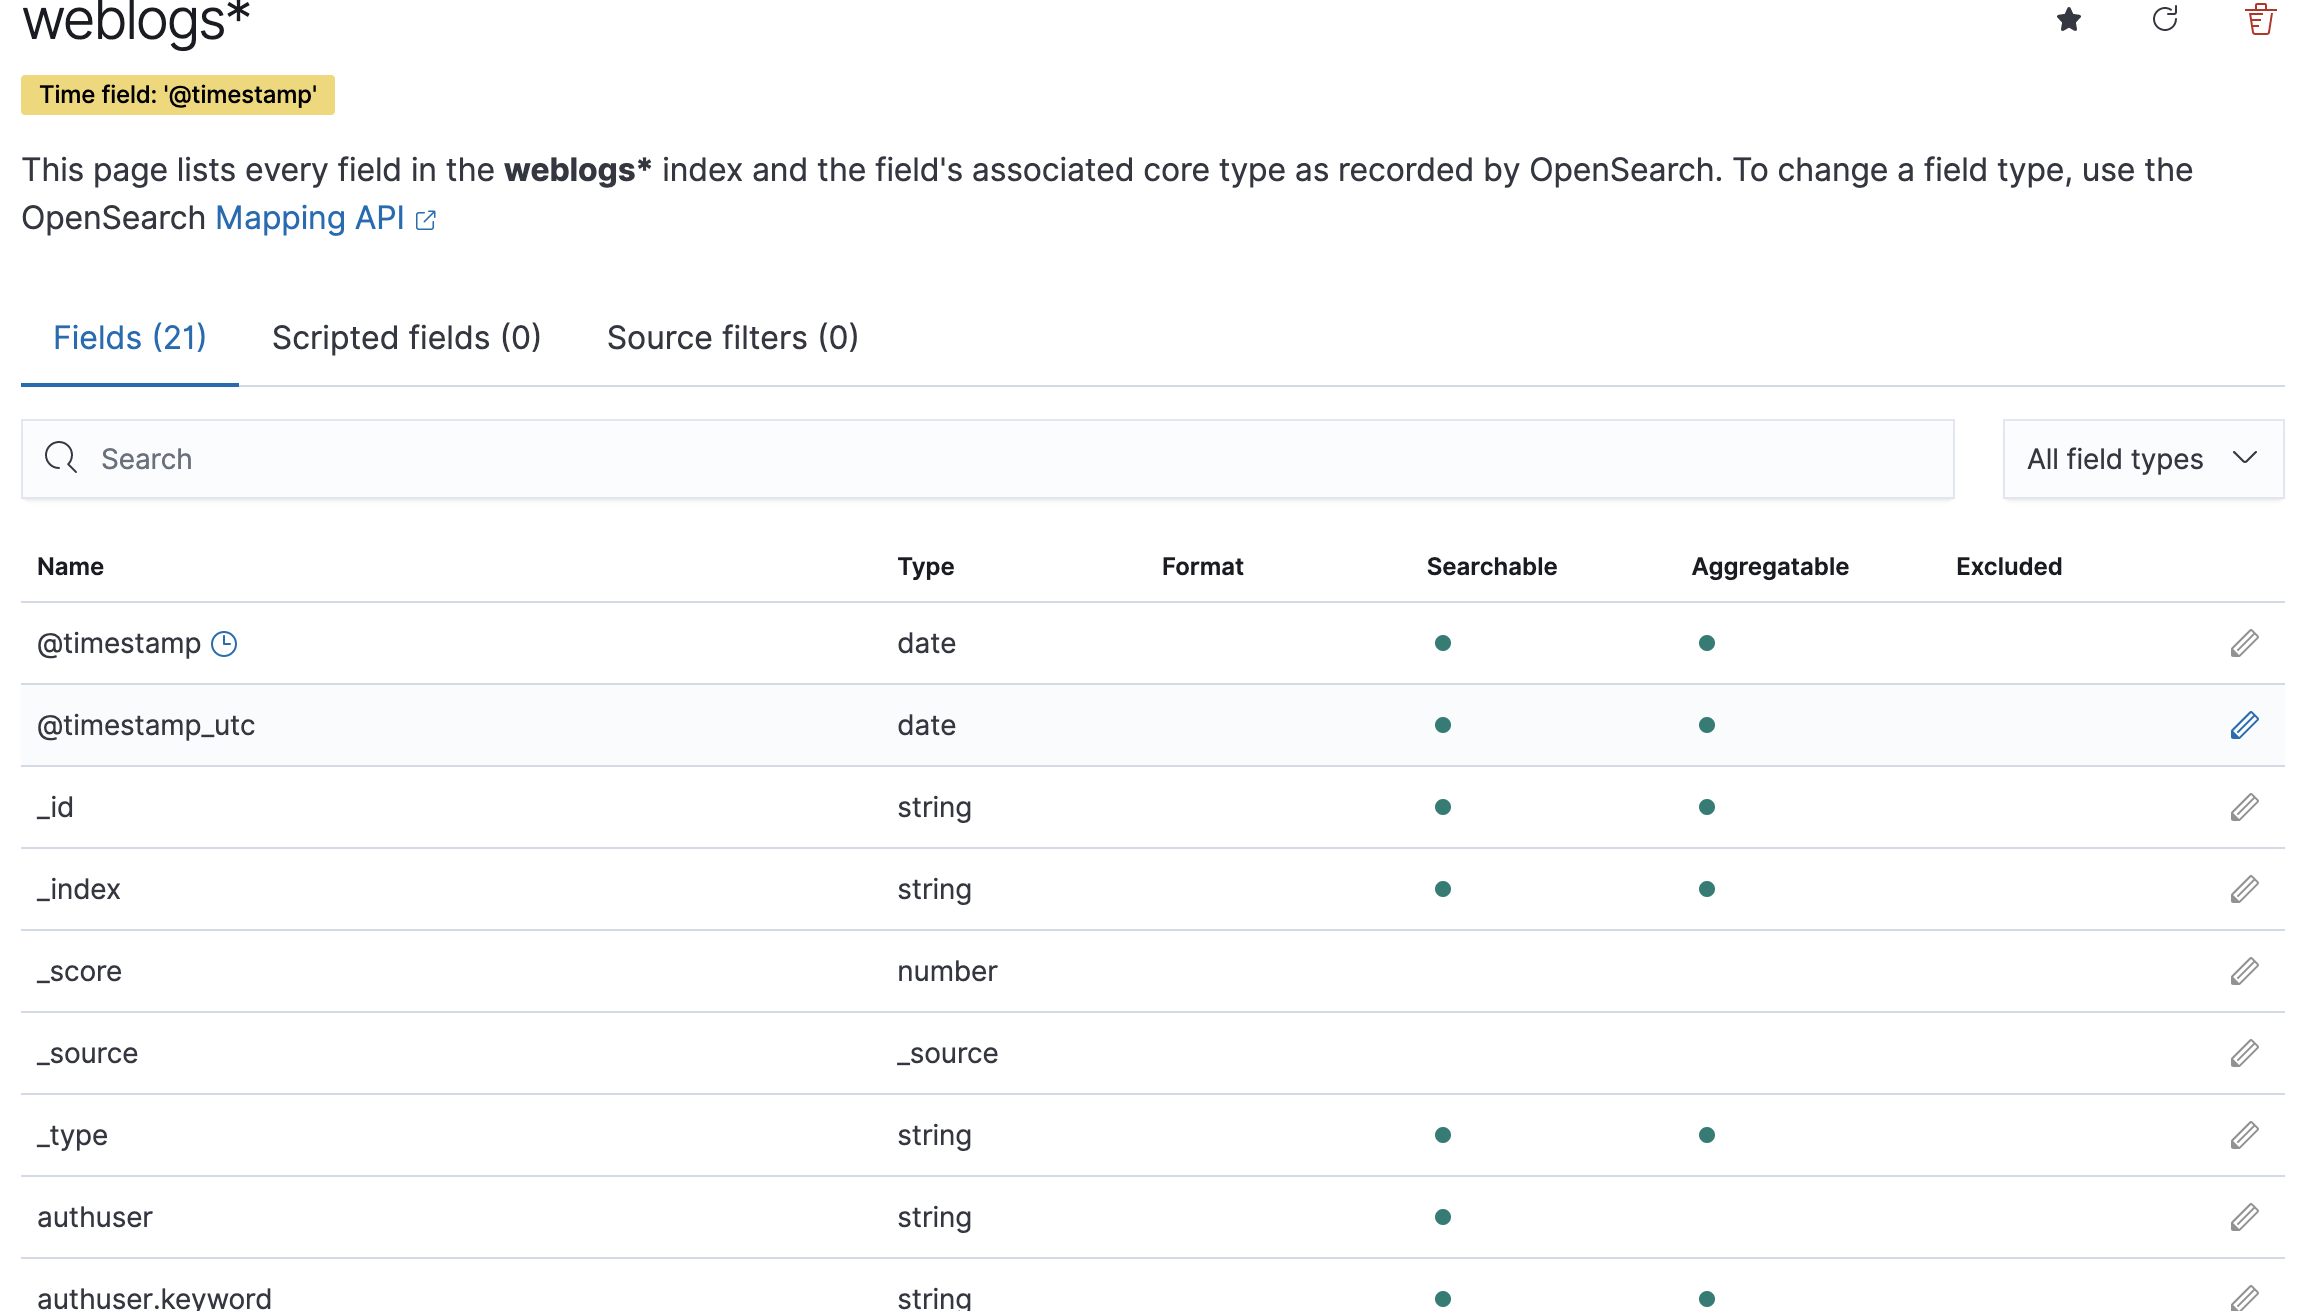Edit the _source field pencil icon
Viewport: 2303px width, 1311px height.
(2244, 1053)
